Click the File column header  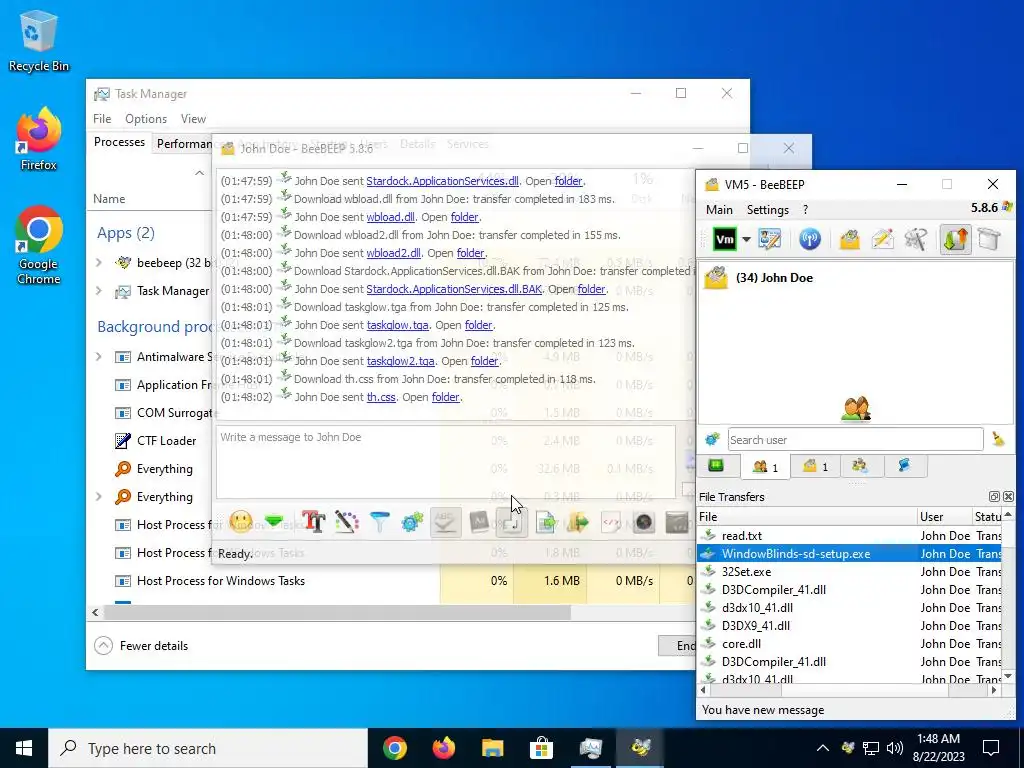coord(807,517)
